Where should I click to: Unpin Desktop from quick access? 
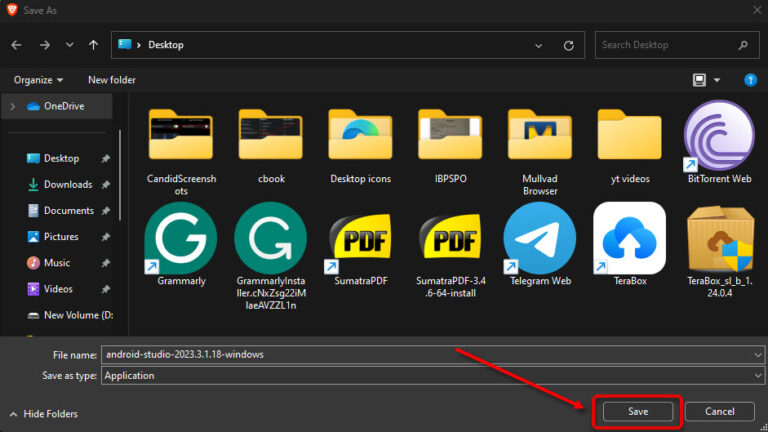[105, 159]
